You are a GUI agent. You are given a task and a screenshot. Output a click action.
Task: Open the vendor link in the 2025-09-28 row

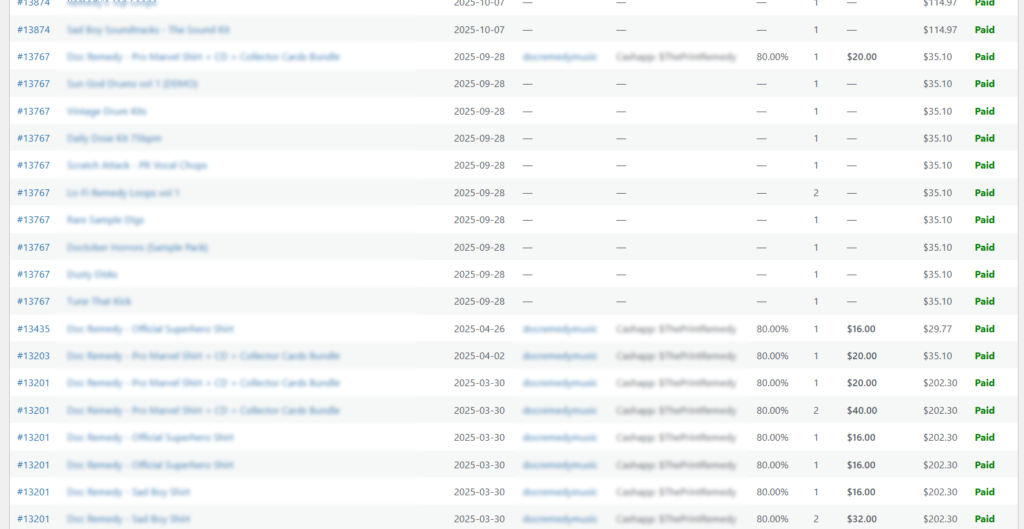pos(559,57)
